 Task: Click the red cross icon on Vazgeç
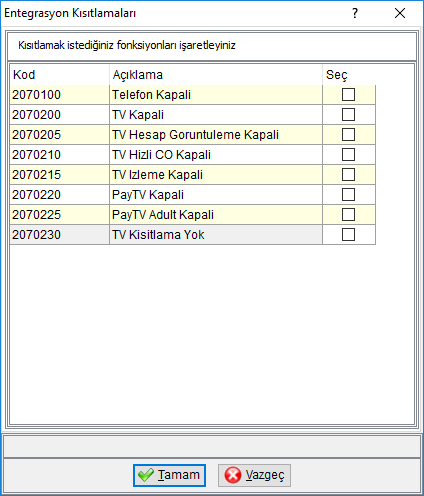click(232, 475)
